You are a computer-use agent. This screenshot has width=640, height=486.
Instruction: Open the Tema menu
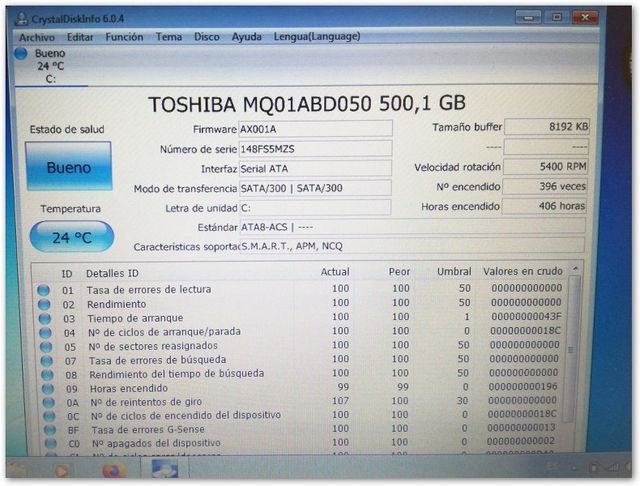(x=169, y=37)
